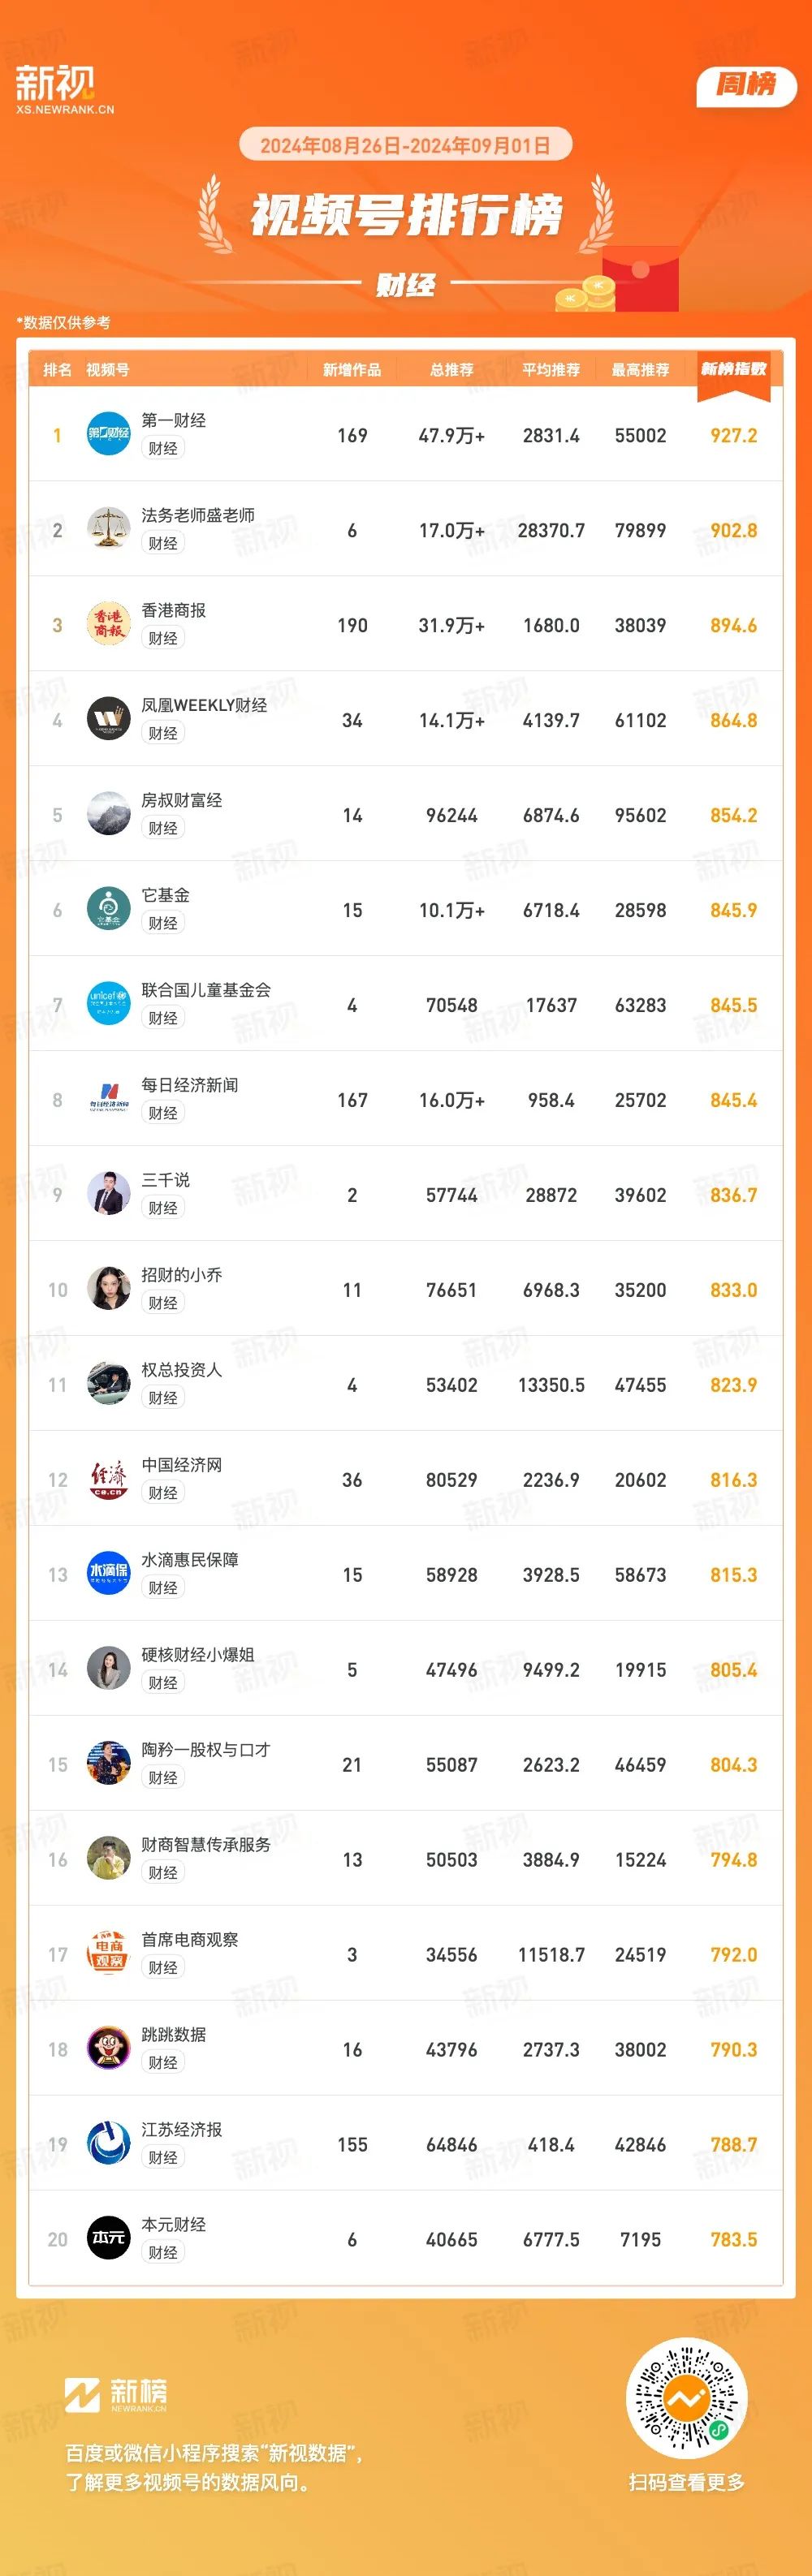Click the 江苏经济报 blue swirl logo

point(108,2144)
